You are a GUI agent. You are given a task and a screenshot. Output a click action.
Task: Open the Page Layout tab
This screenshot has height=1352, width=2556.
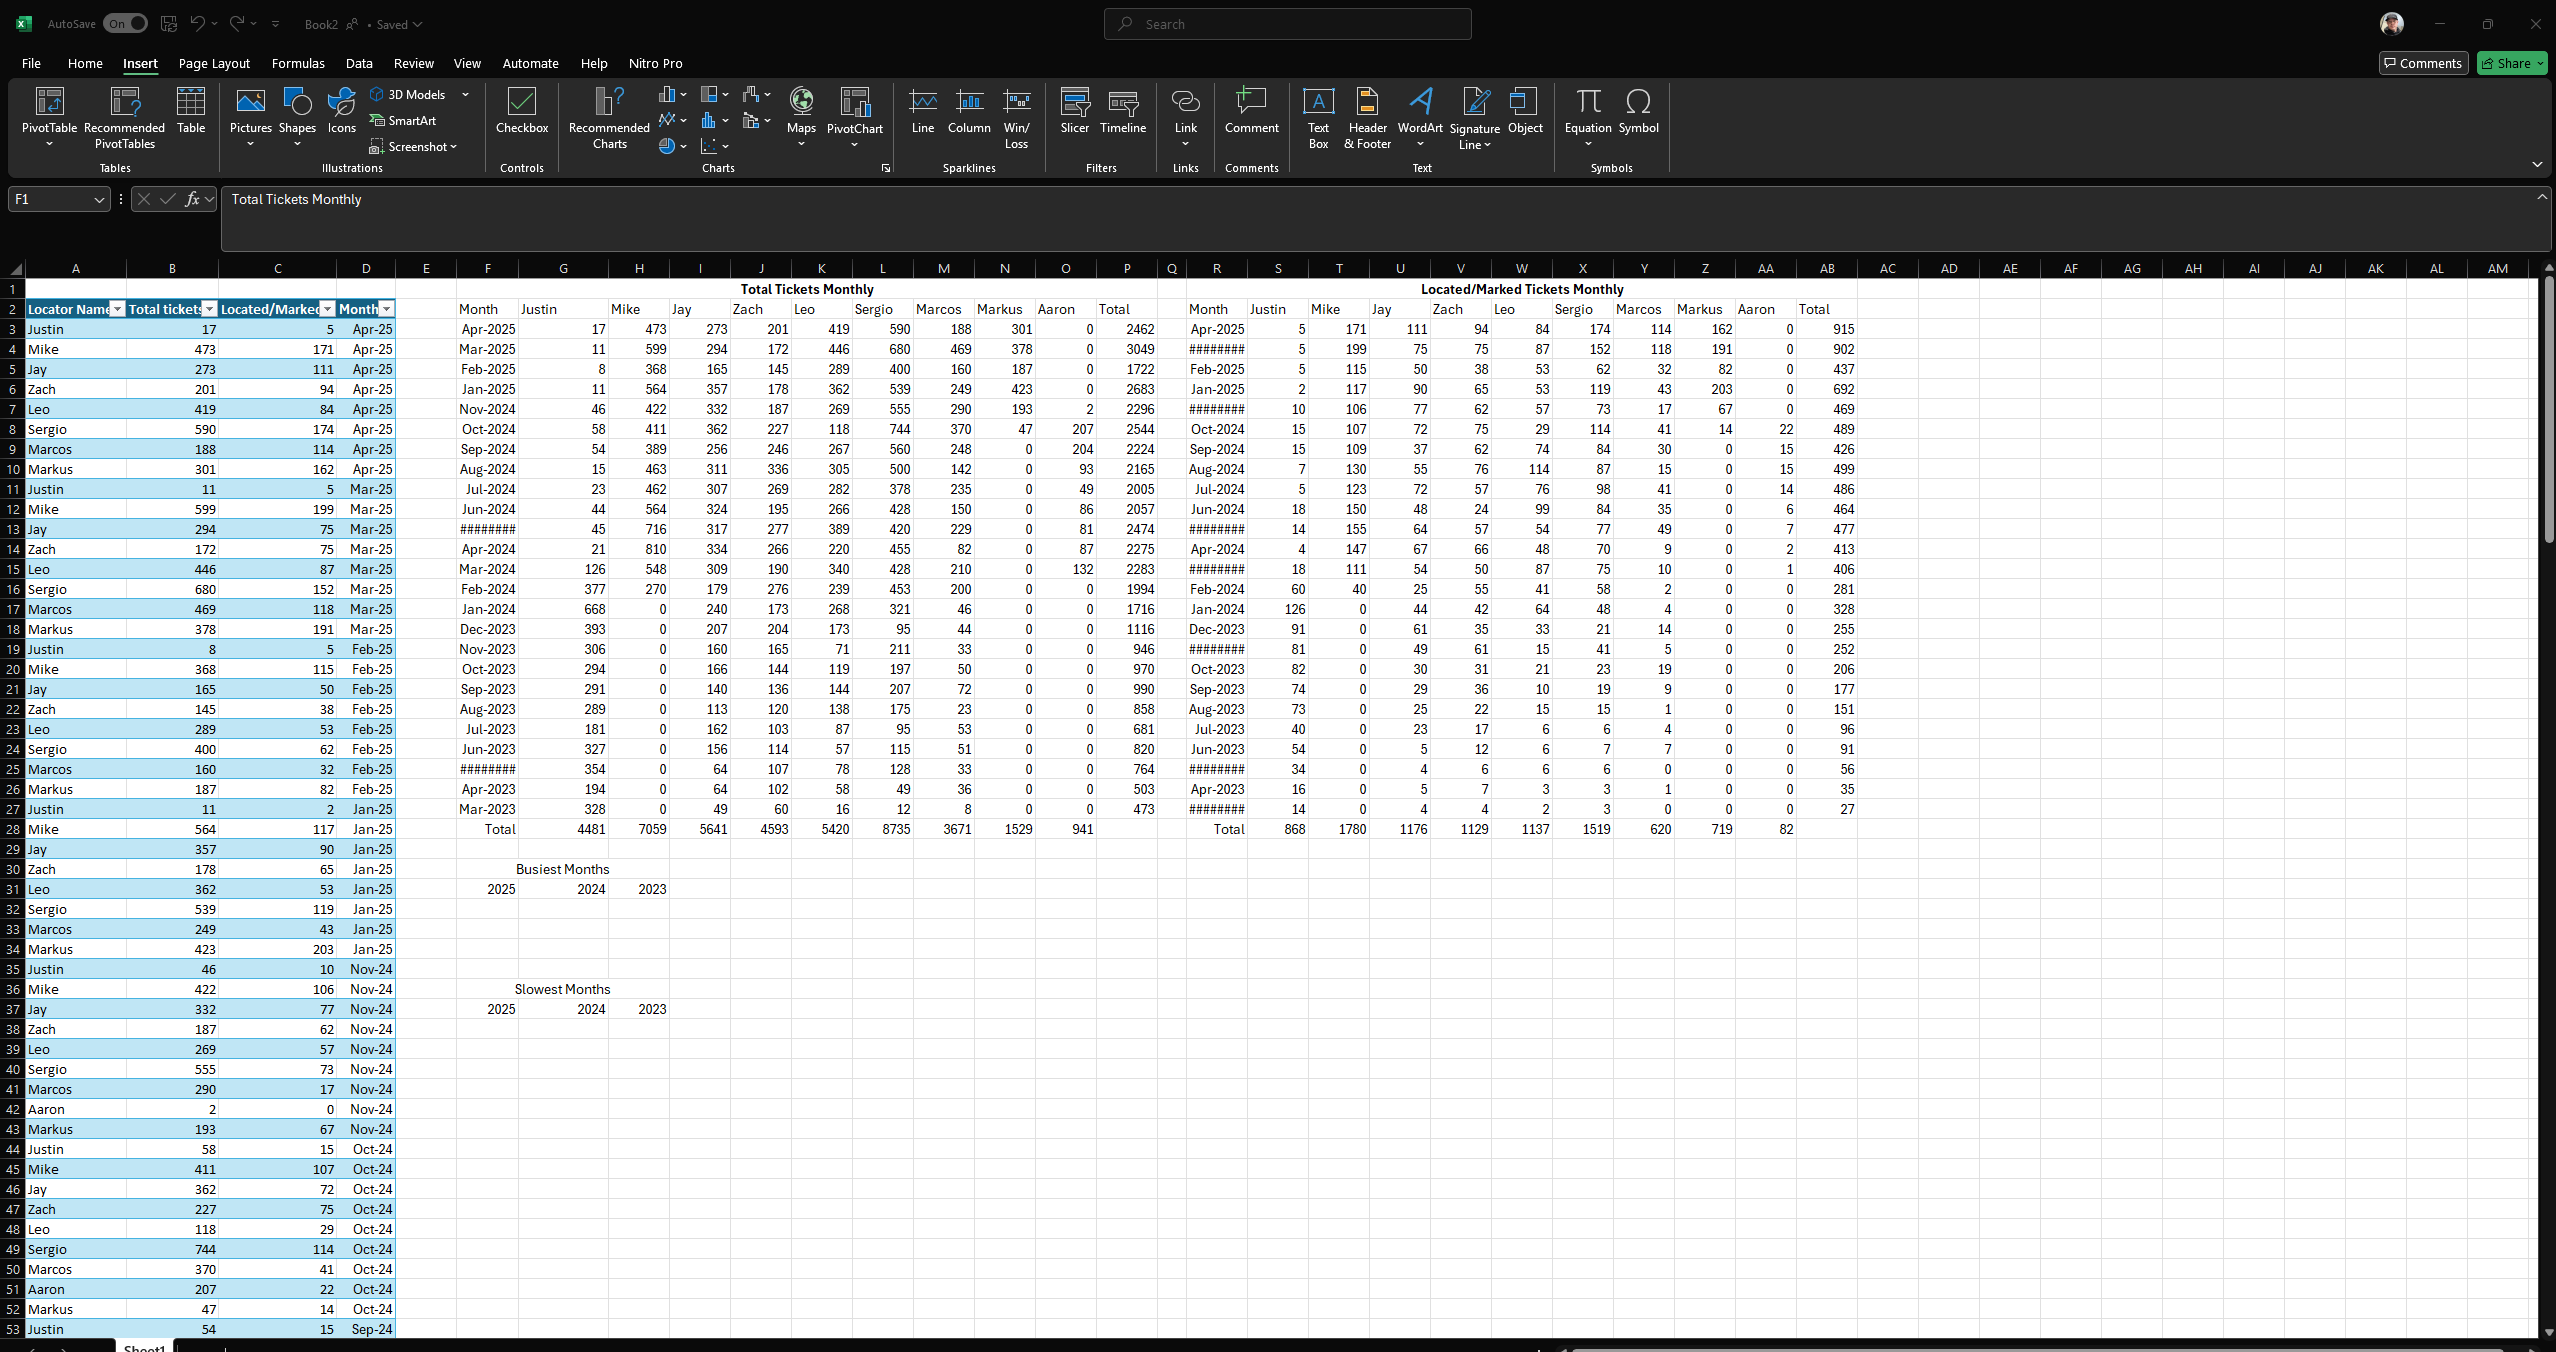click(214, 63)
